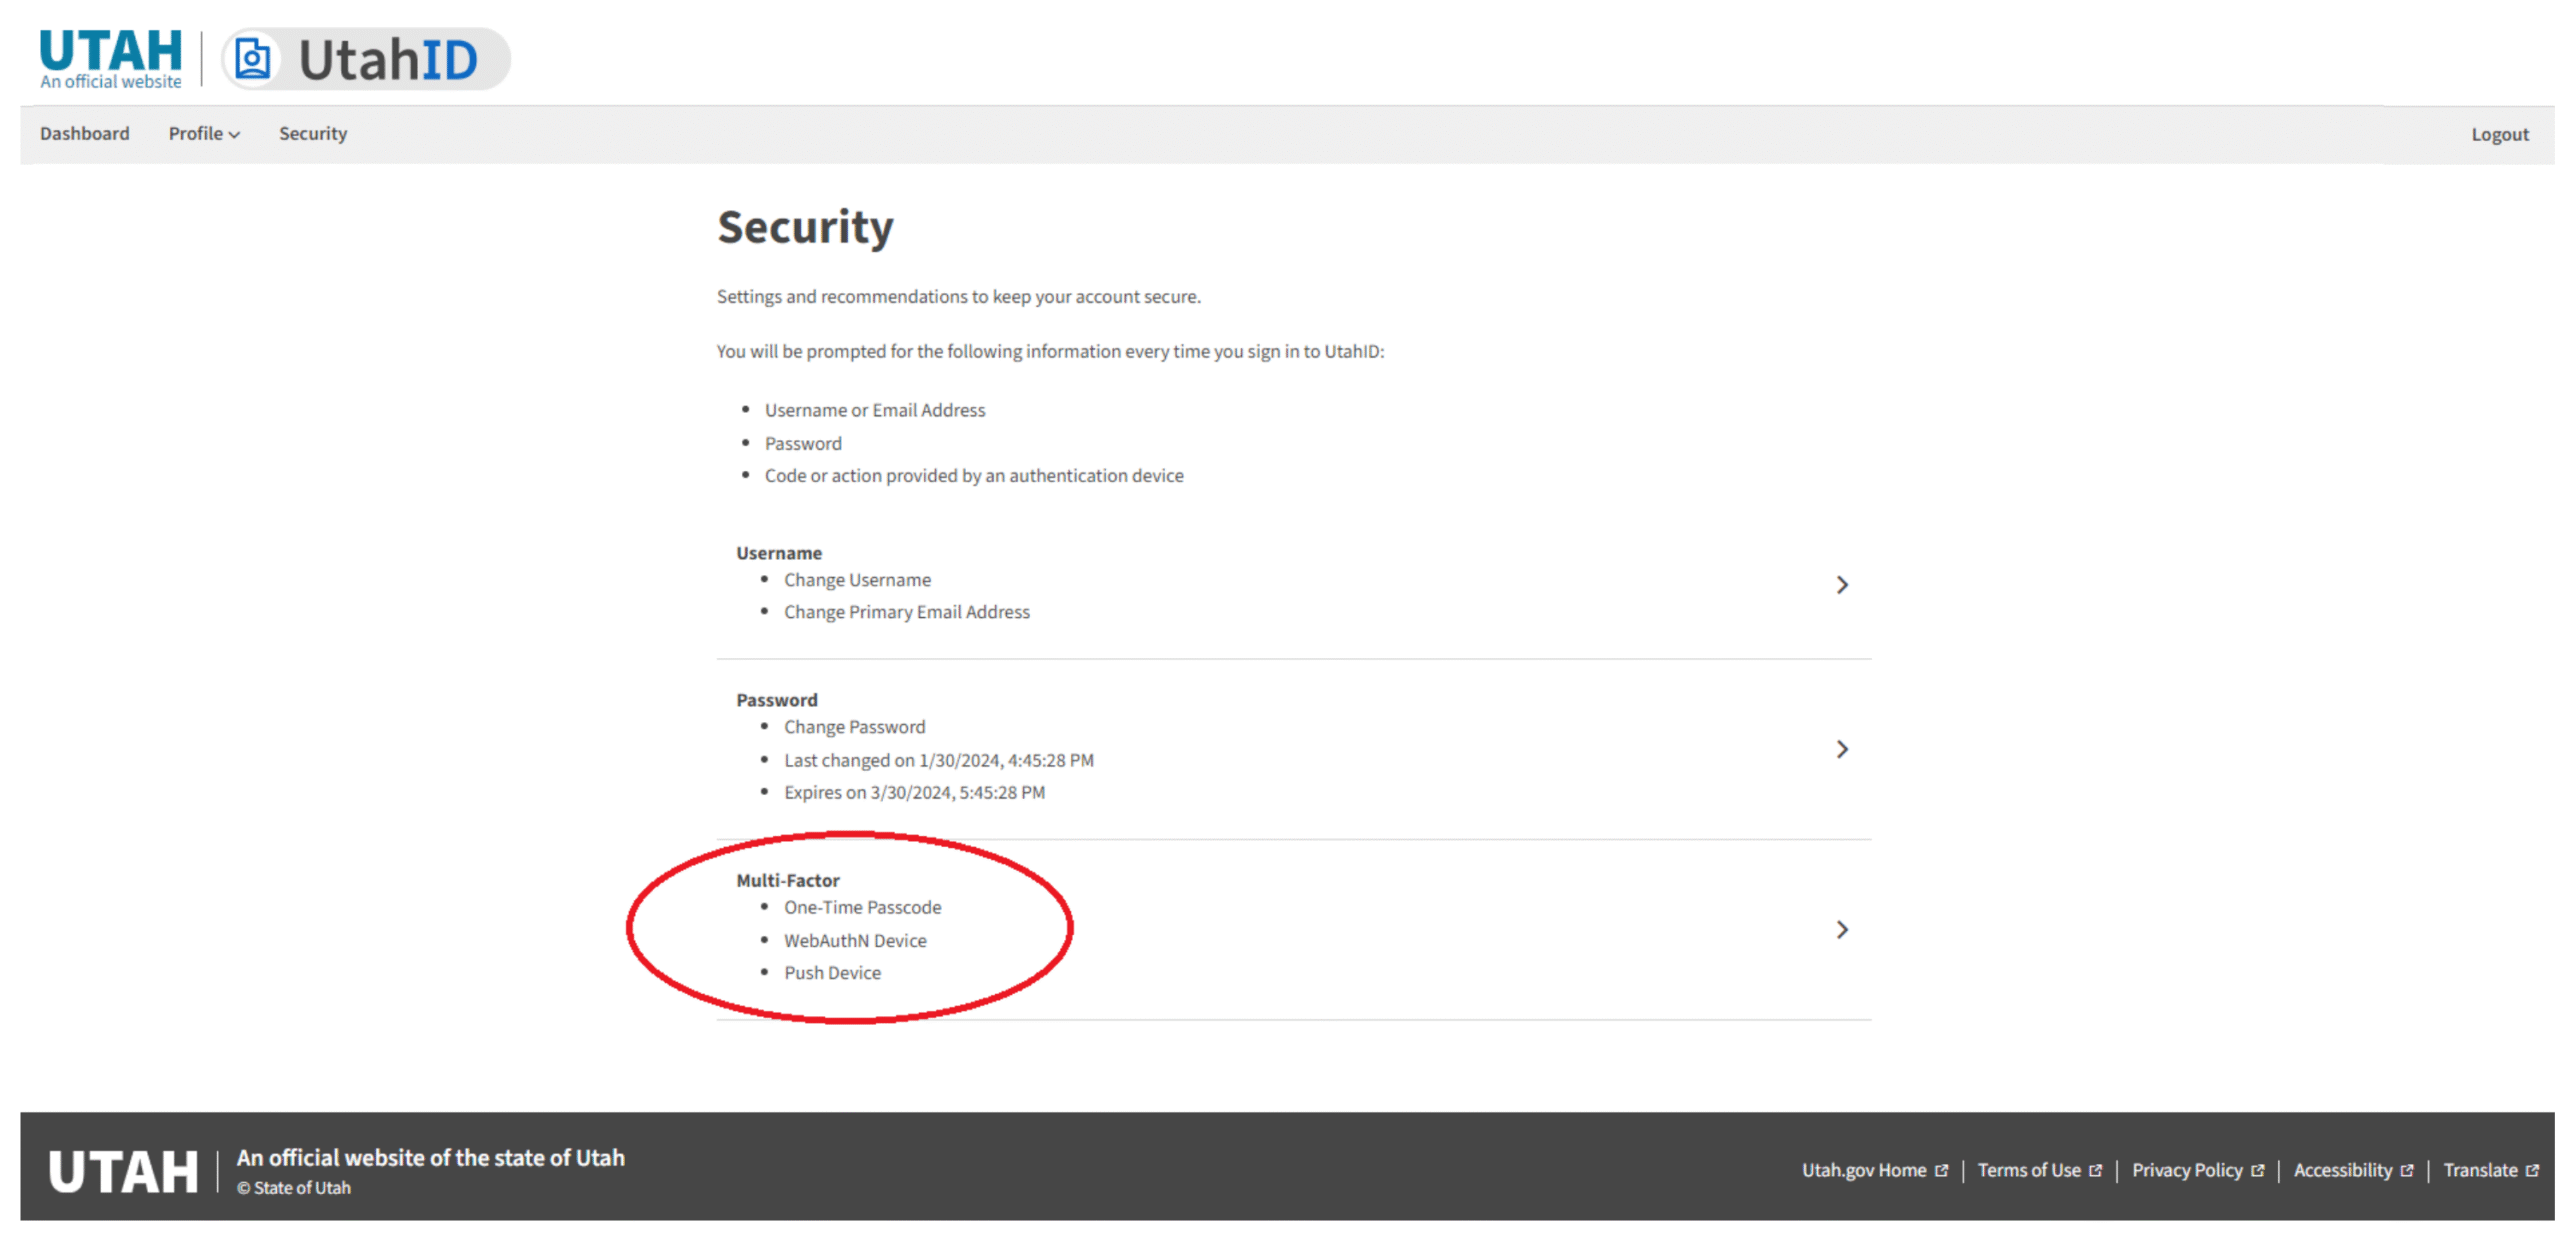The width and height of the screenshot is (2560, 1253).
Task: Open the Privacy Policy footer link
Action: coord(2186,1170)
